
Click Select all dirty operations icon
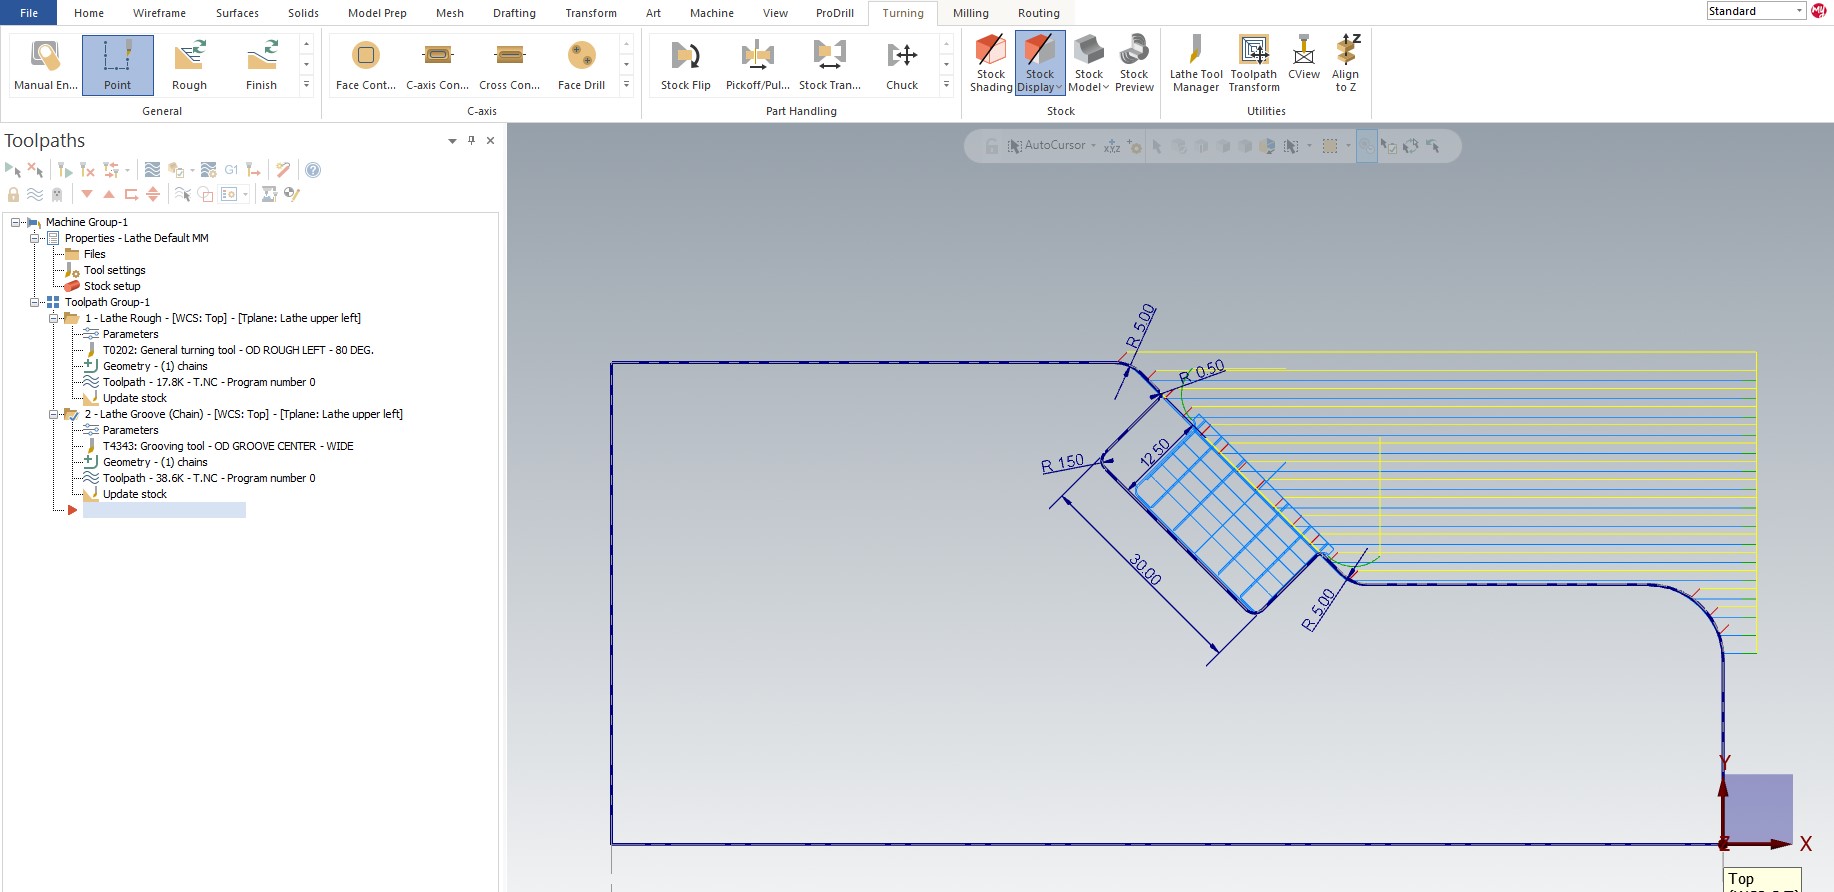click(35, 170)
